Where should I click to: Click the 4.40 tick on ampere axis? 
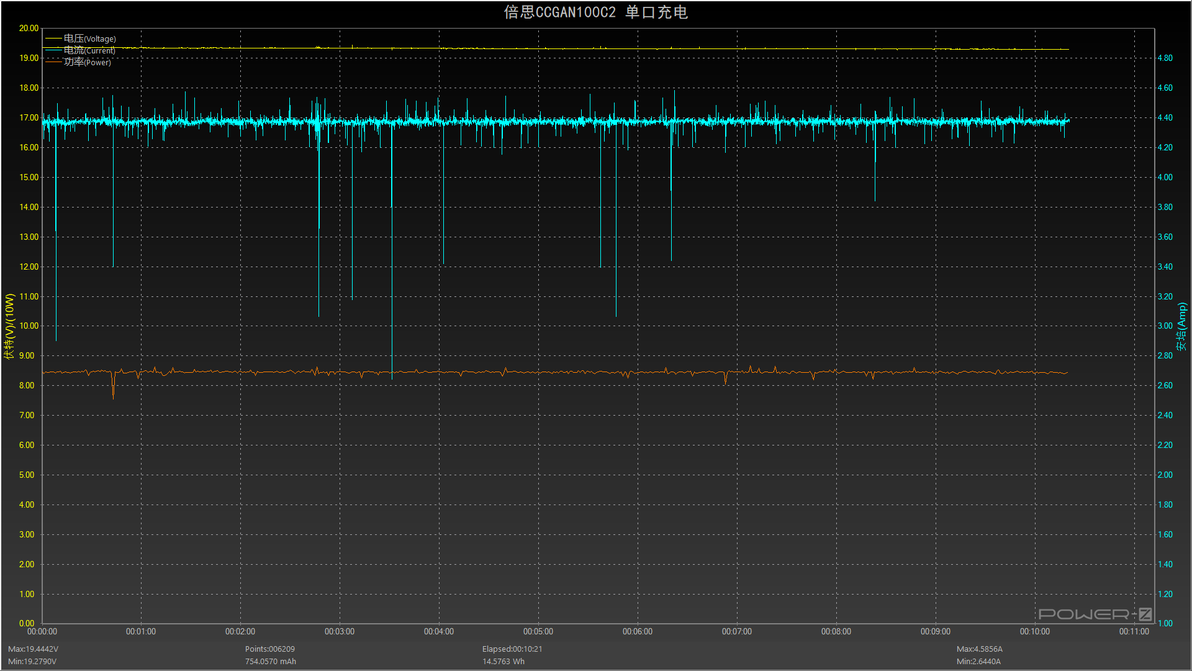pyautogui.click(x=1165, y=118)
